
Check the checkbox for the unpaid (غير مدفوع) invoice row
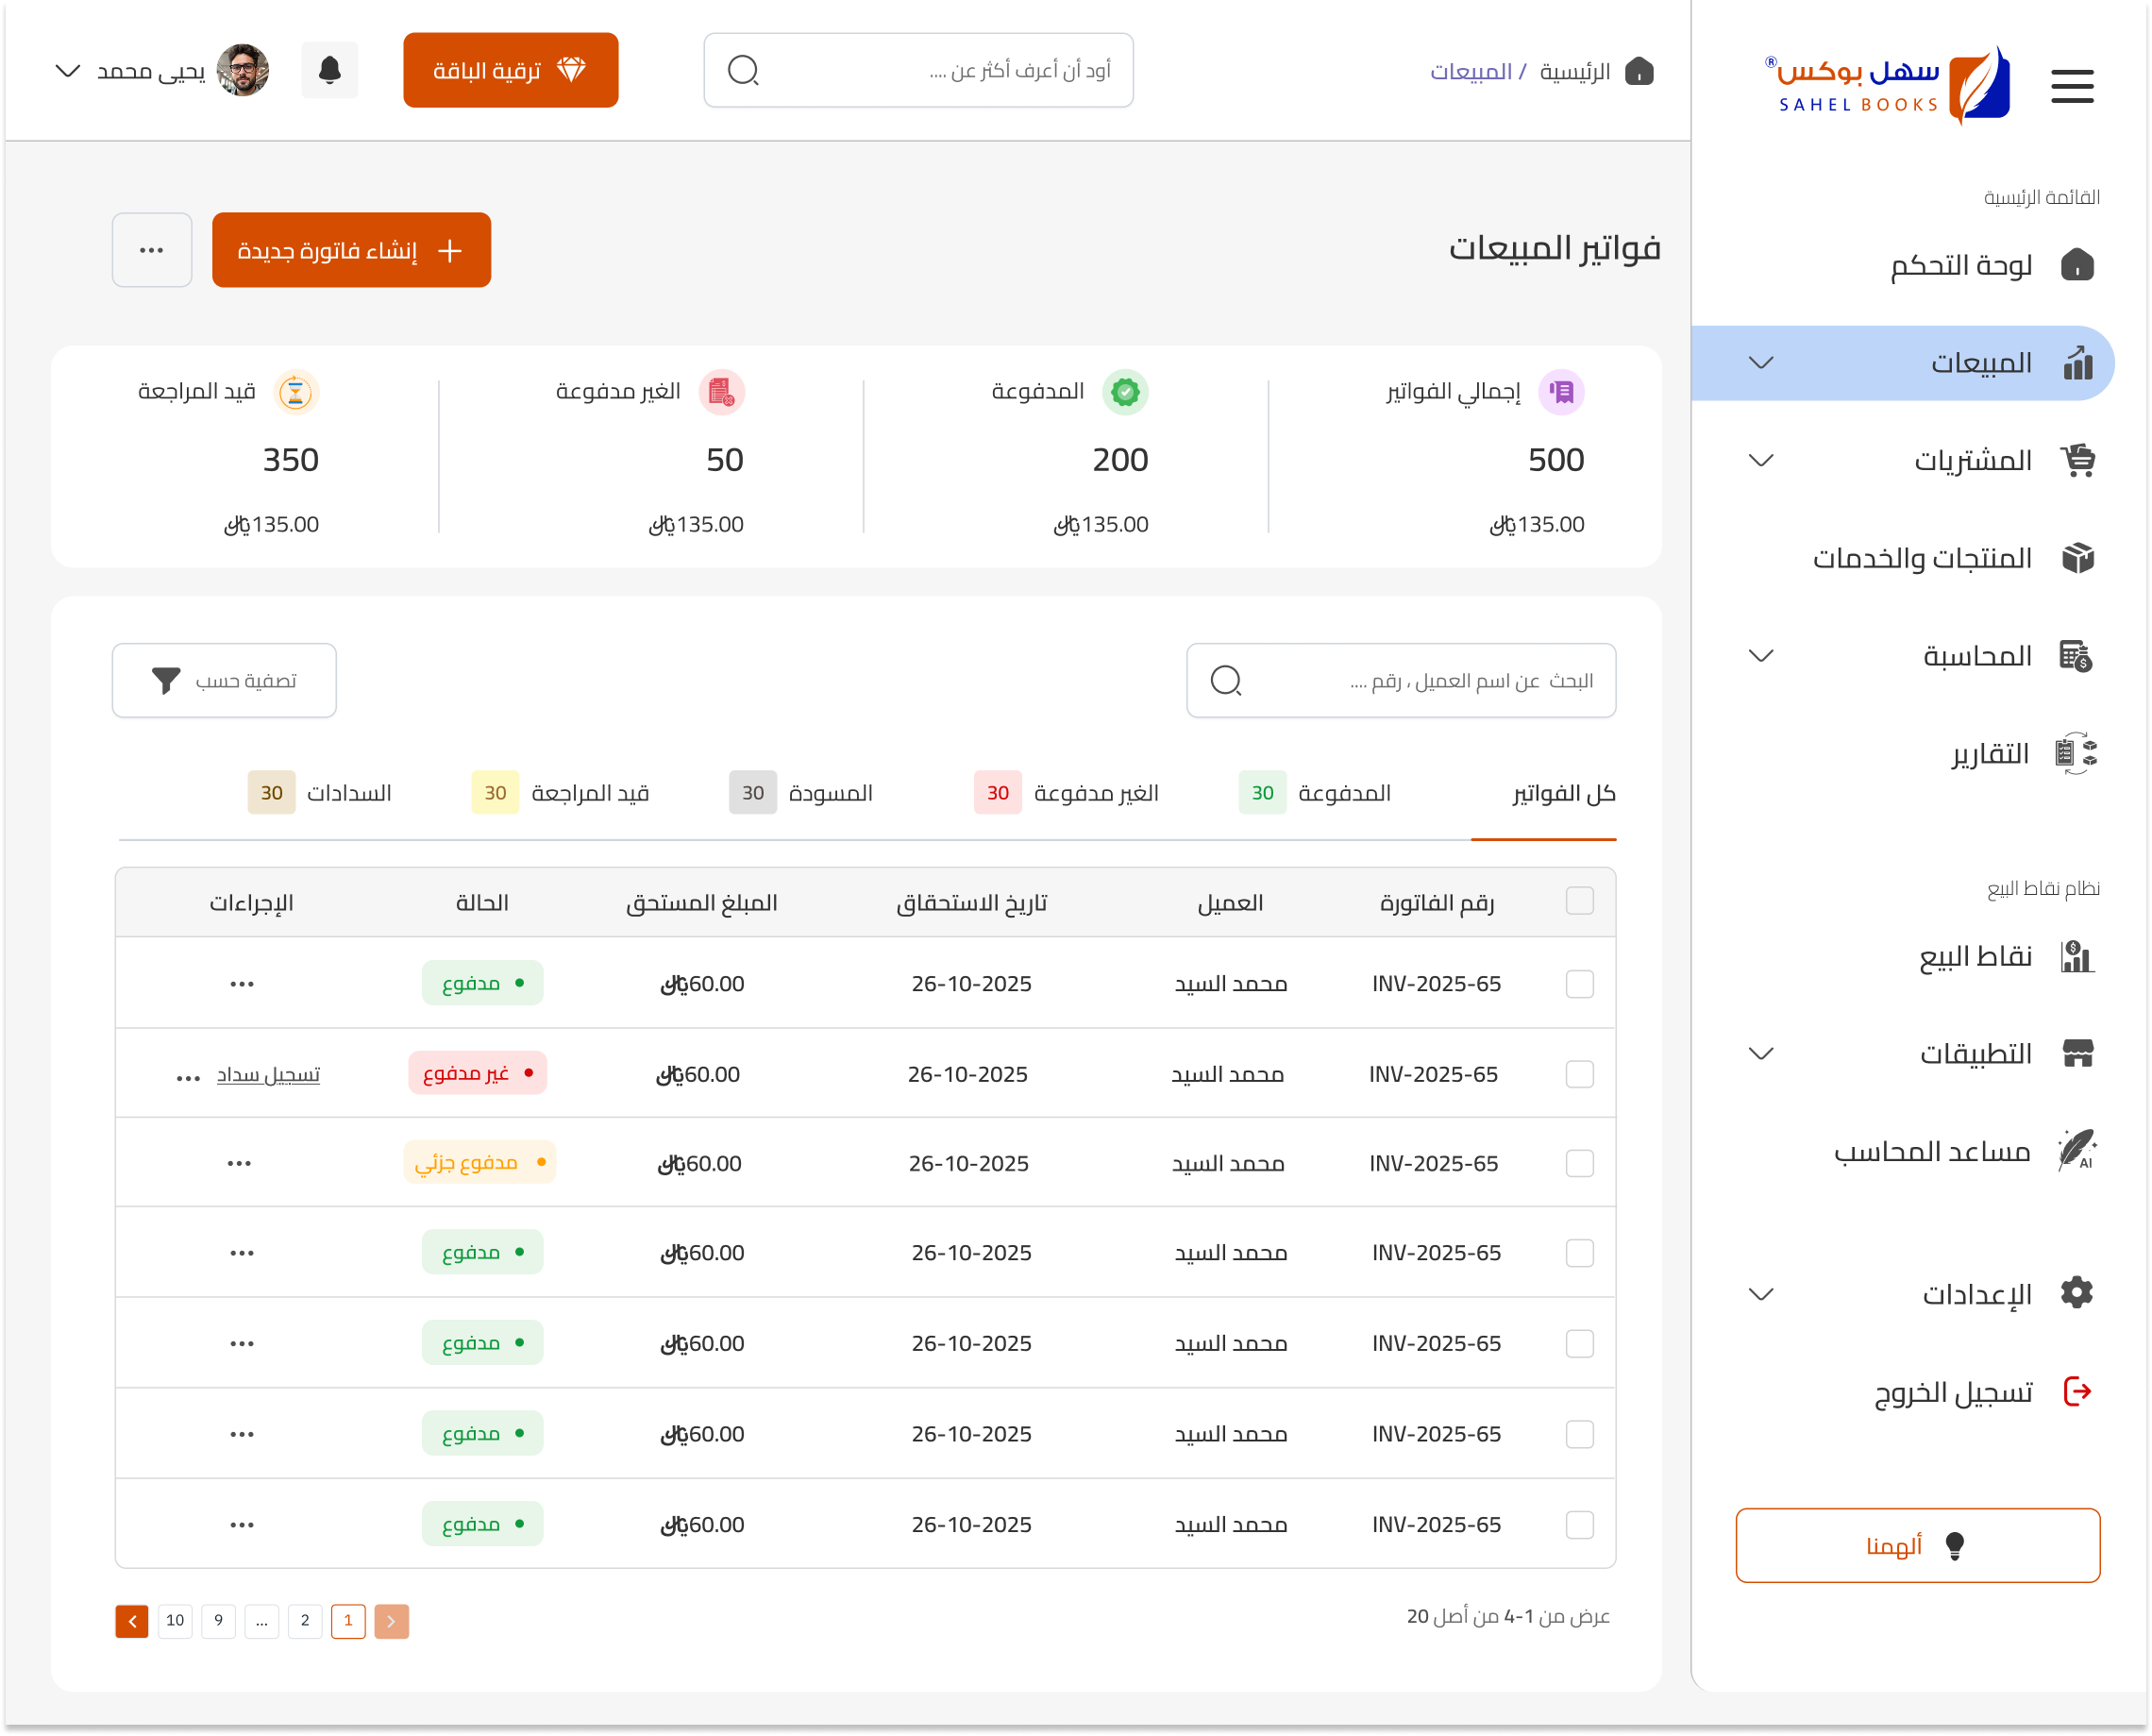click(x=1579, y=1074)
